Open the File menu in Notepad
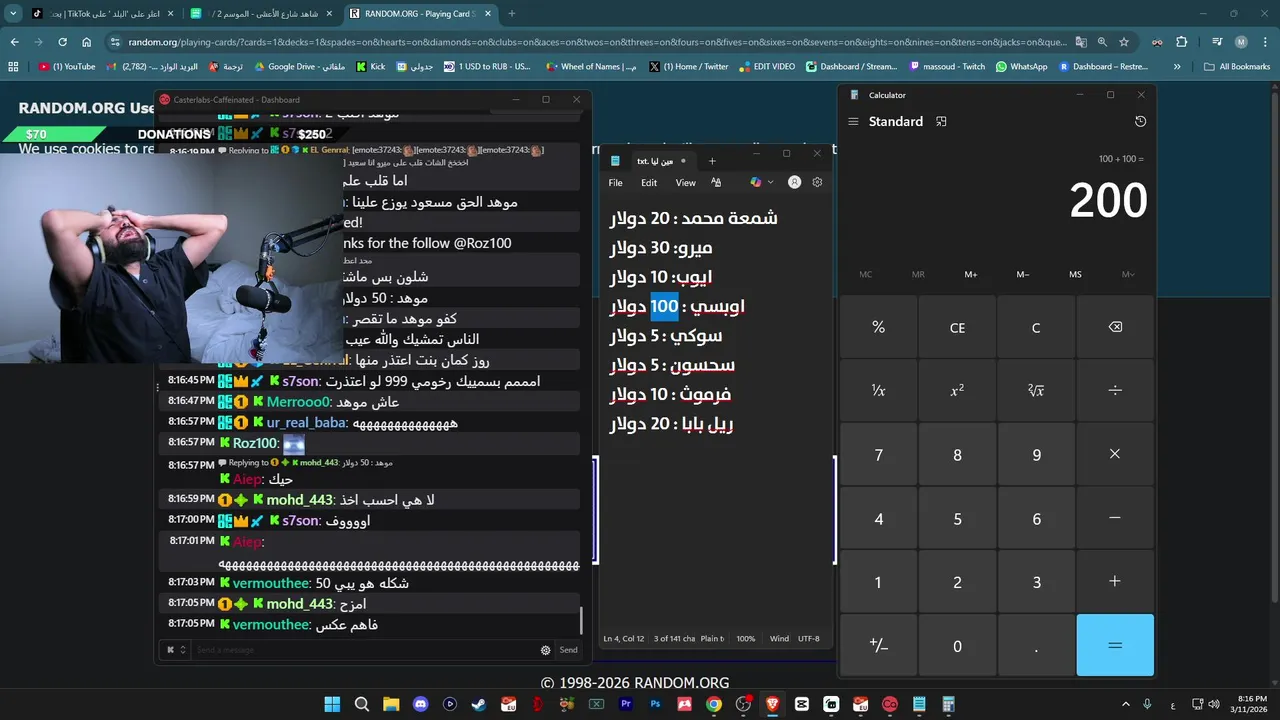1280x720 pixels. [x=615, y=183]
